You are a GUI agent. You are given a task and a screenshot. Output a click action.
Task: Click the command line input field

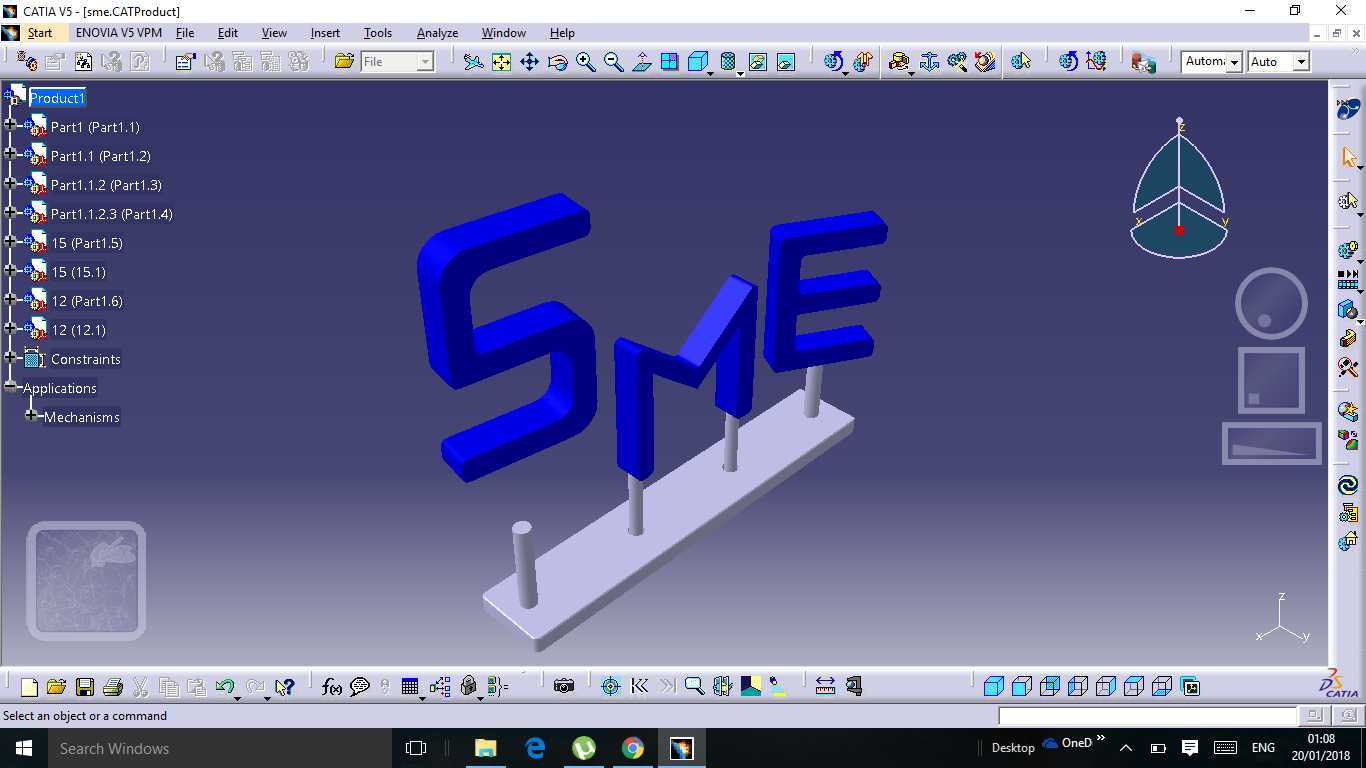click(1148, 716)
